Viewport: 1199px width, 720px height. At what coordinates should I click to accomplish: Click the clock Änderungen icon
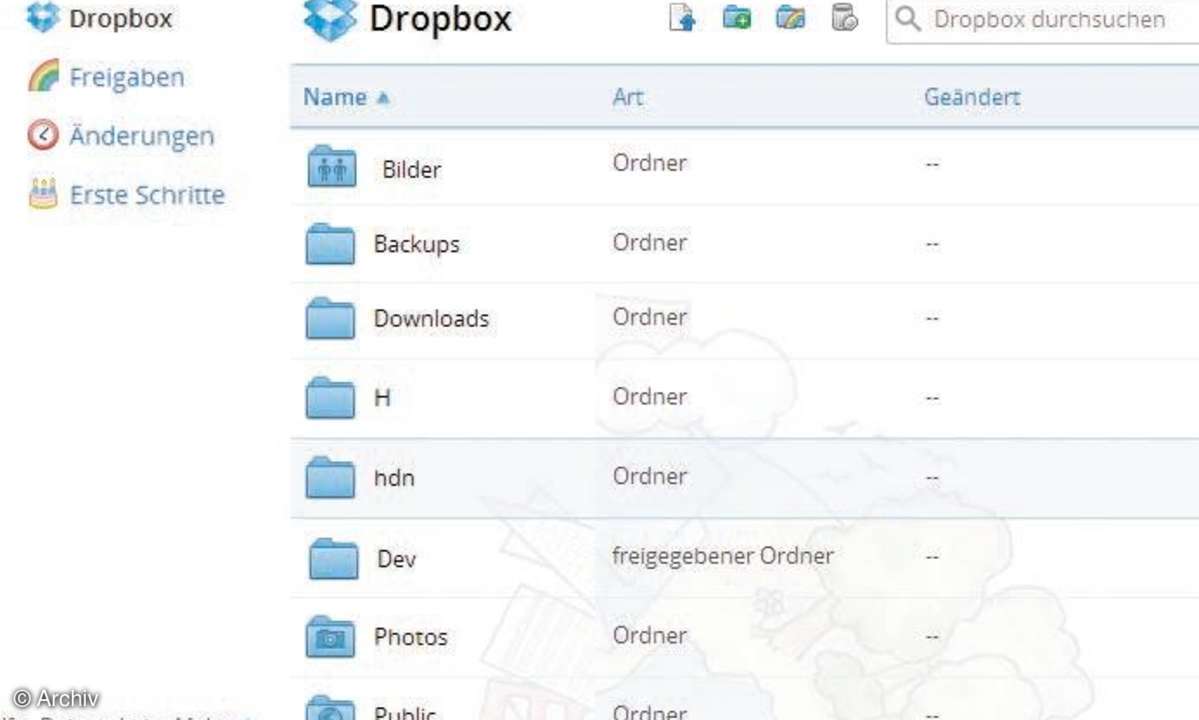tap(43, 135)
